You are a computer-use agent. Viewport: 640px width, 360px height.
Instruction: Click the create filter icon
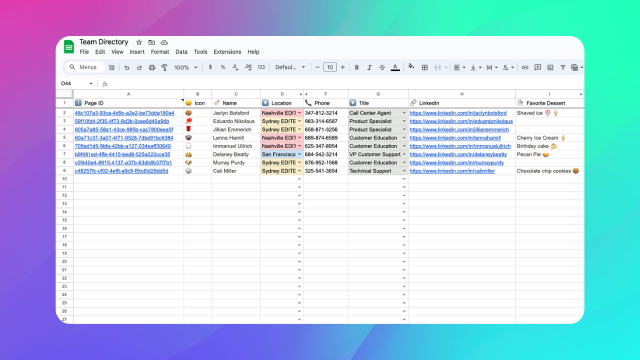[x=562, y=67]
